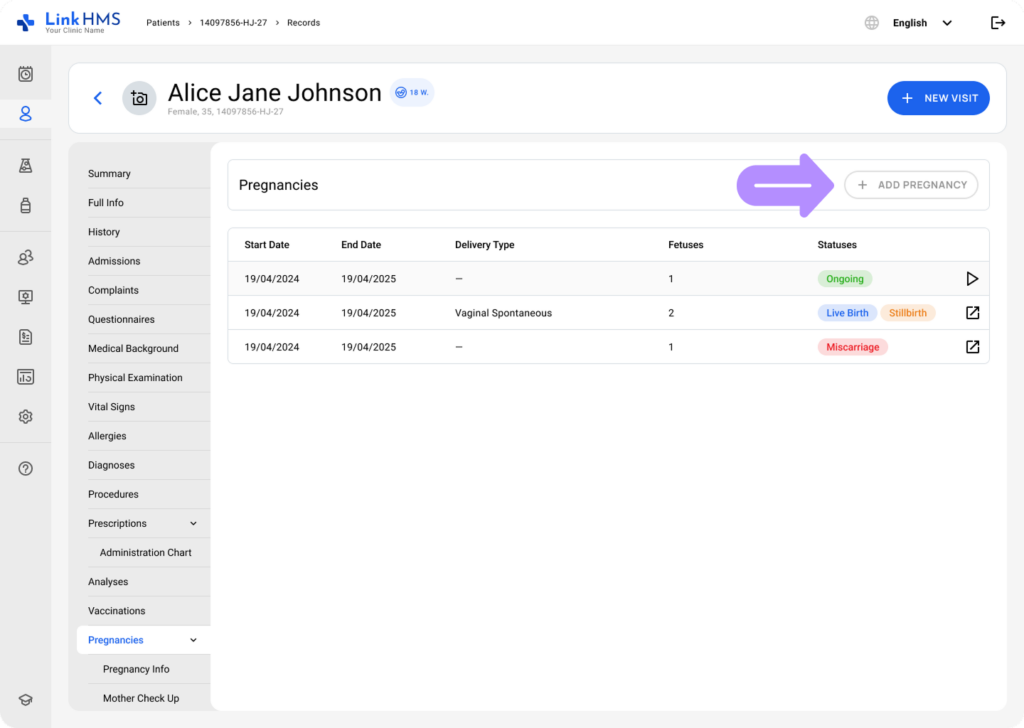Click the help question mark icon
This screenshot has height=728, width=1024.
(26, 469)
